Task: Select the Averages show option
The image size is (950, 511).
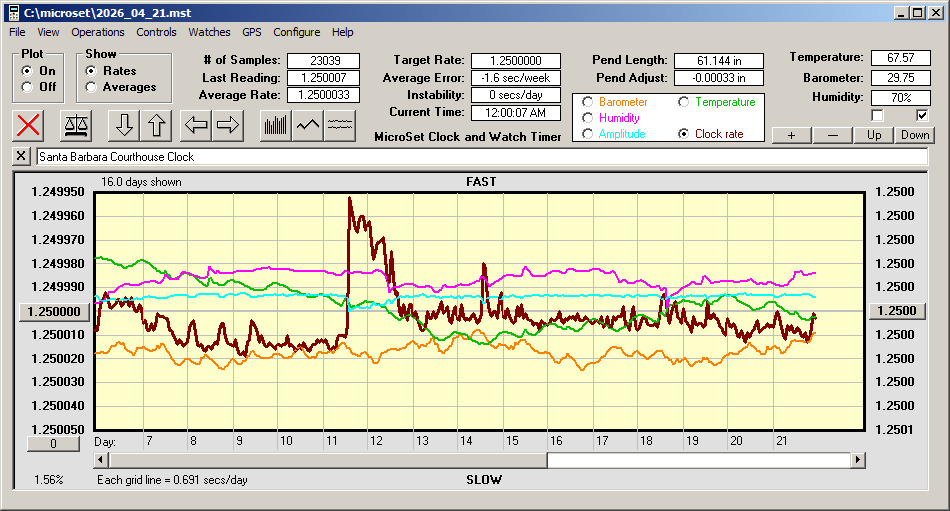Action: pyautogui.click(x=91, y=87)
